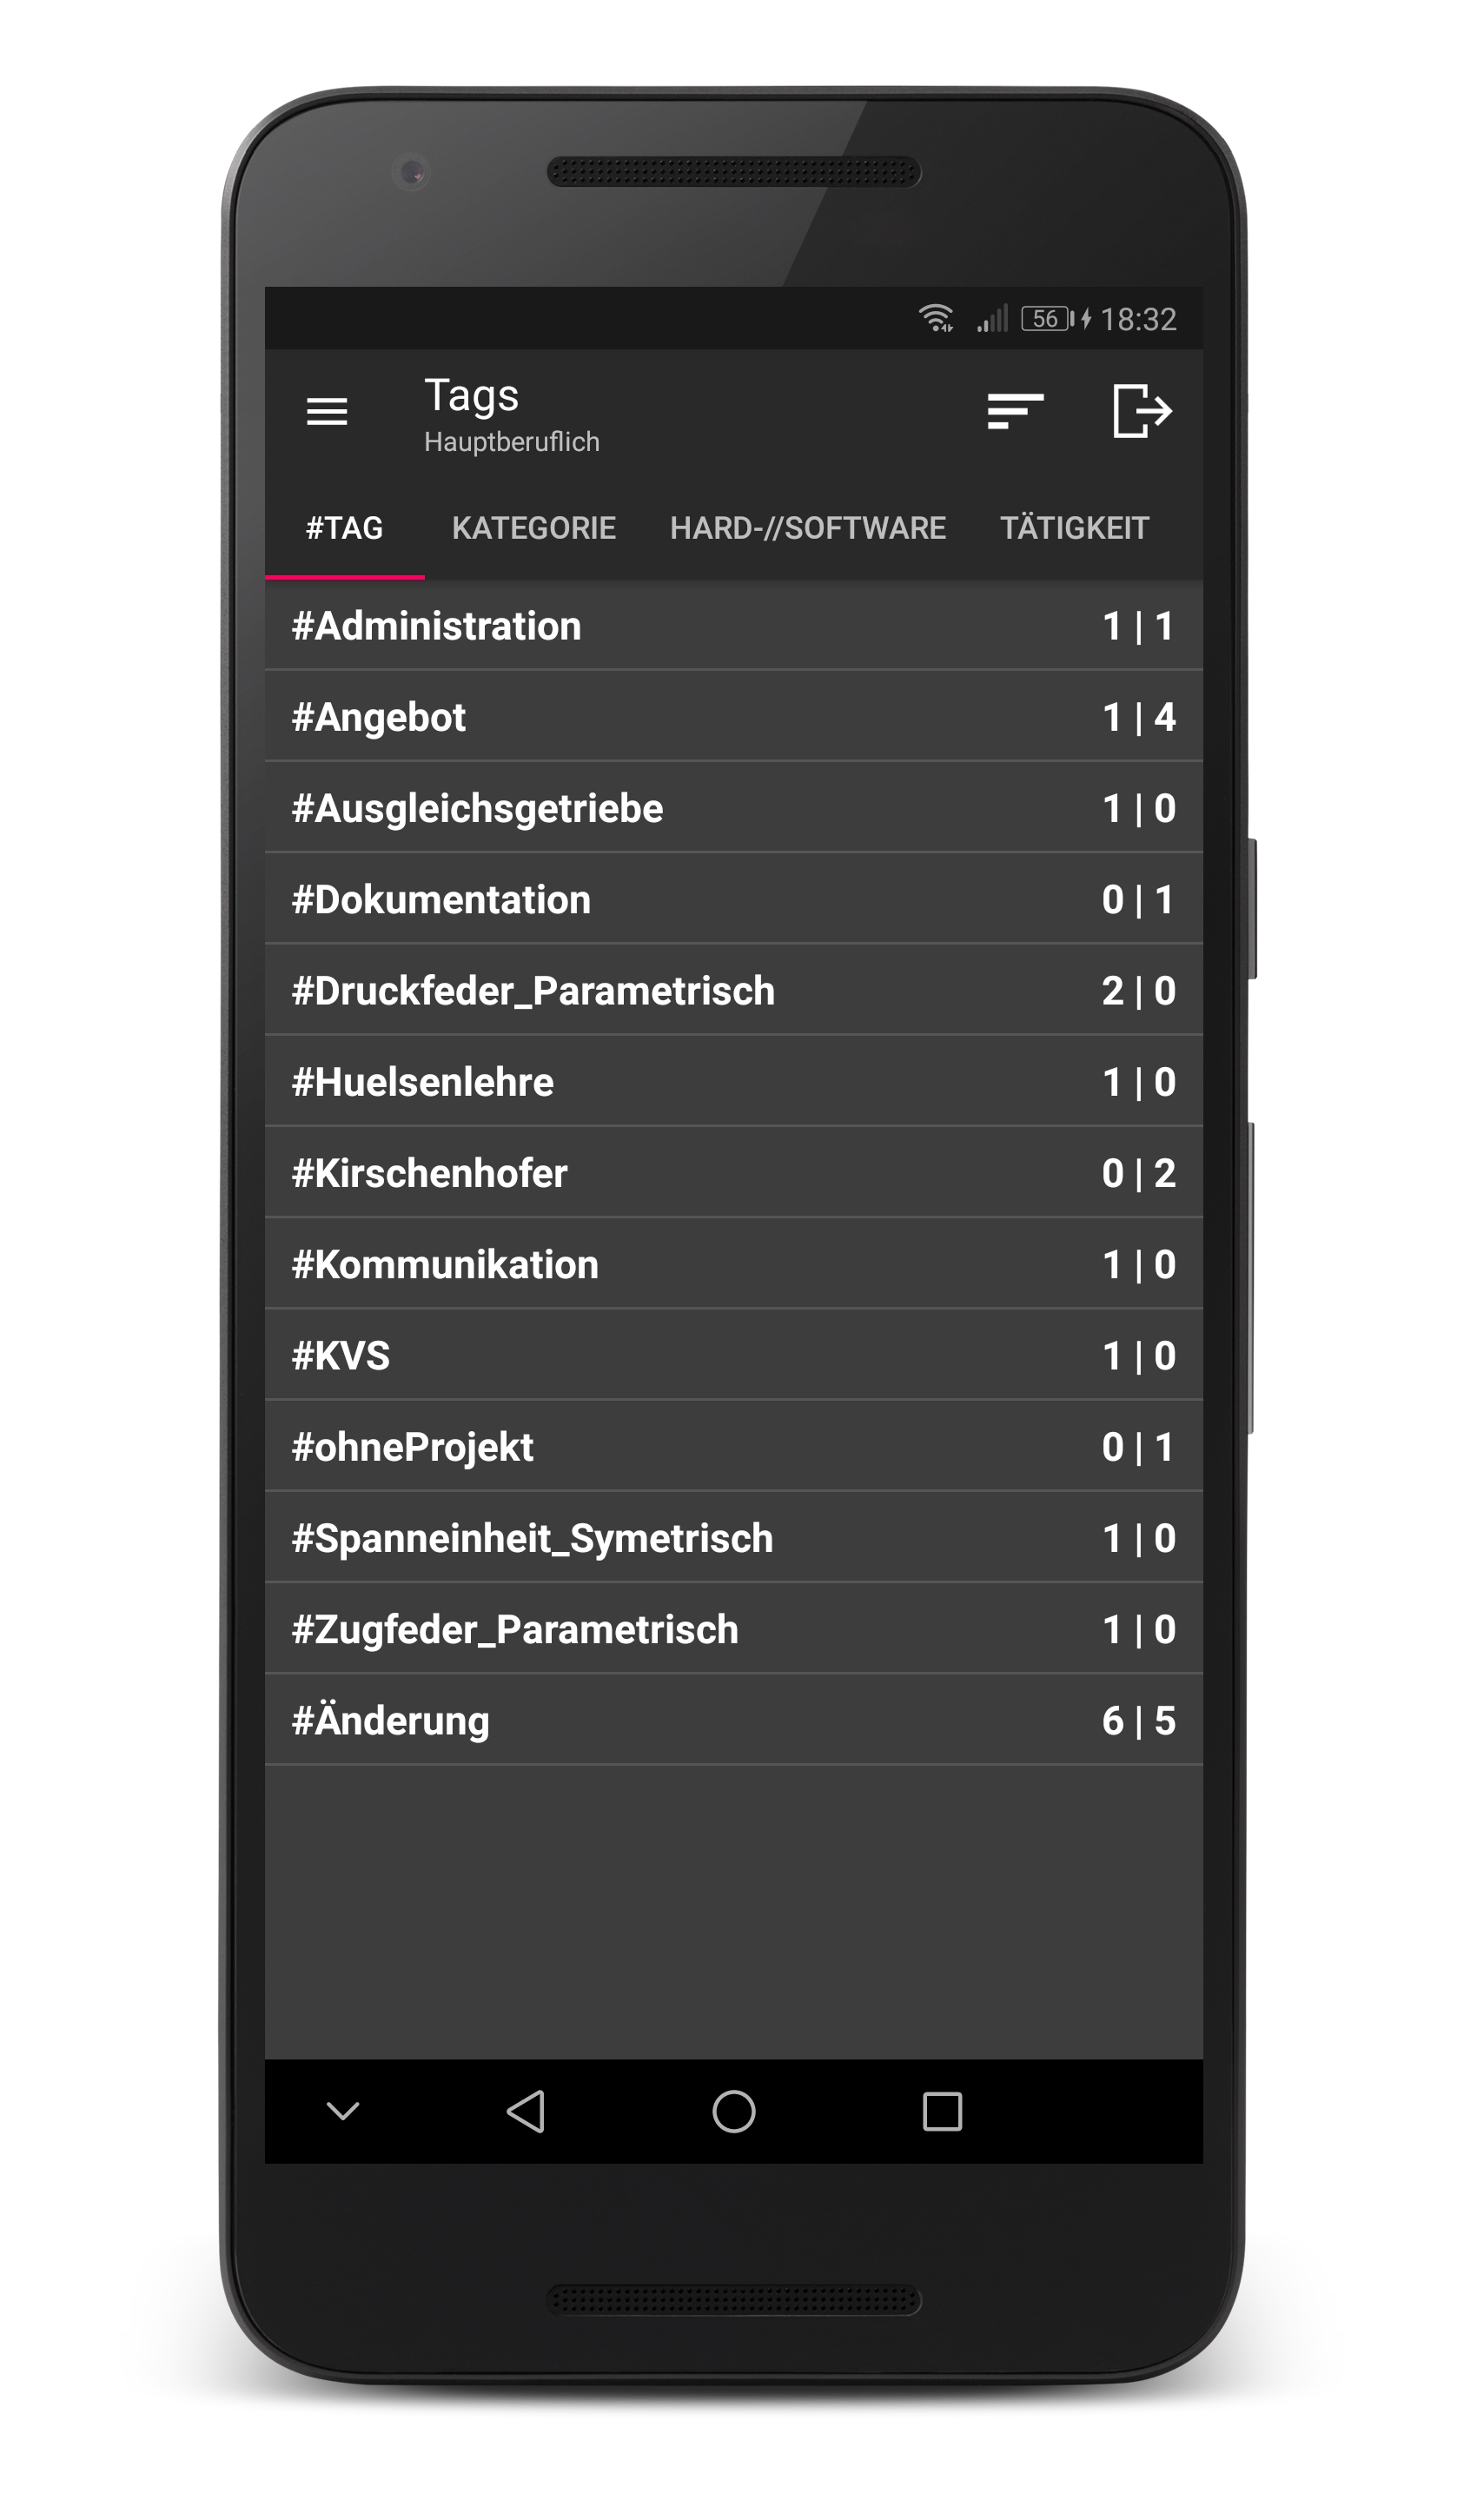1477x2520 pixels.
Task: Select the #Kirschenhofer tag
Action: click(733, 1173)
